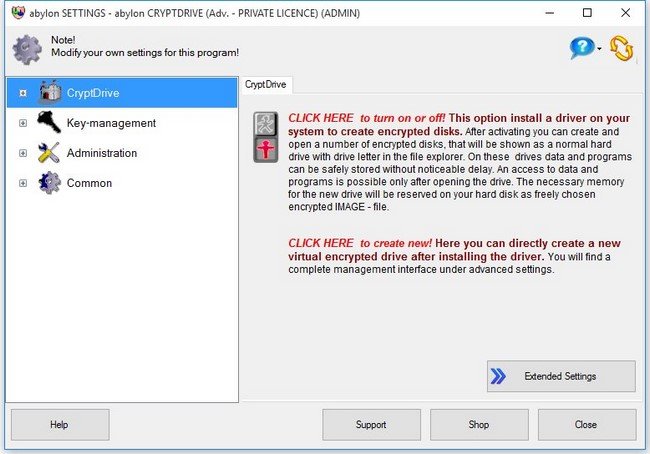The image size is (650, 454).
Task: Click the blue question mark help bubble
Action: point(582,48)
